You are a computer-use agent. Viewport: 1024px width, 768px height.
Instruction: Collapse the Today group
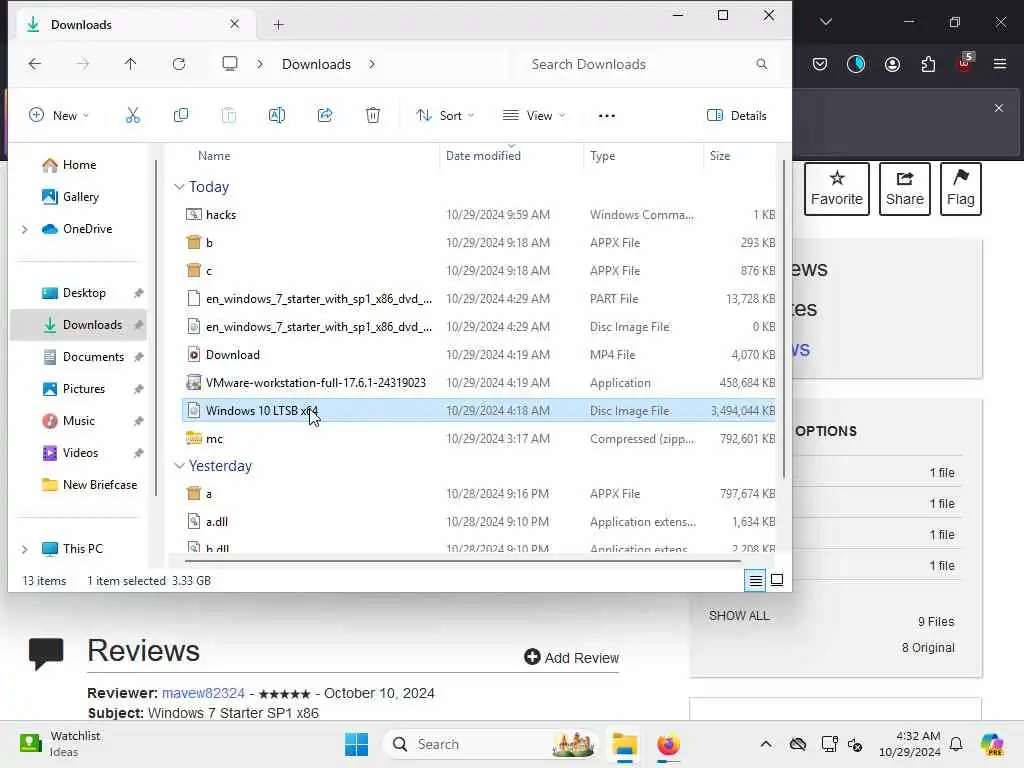[179, 187]
